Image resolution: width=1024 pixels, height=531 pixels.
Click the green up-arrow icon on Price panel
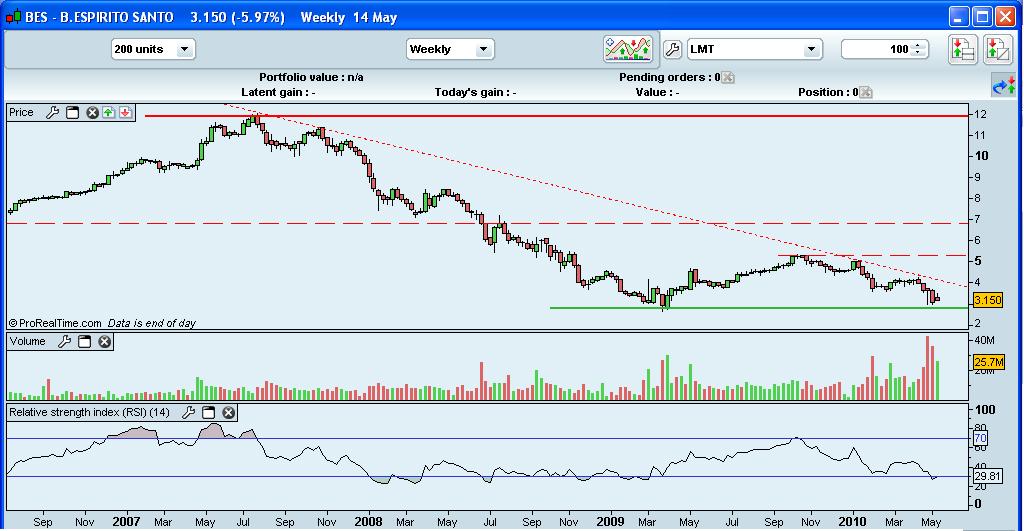point(108,112)
